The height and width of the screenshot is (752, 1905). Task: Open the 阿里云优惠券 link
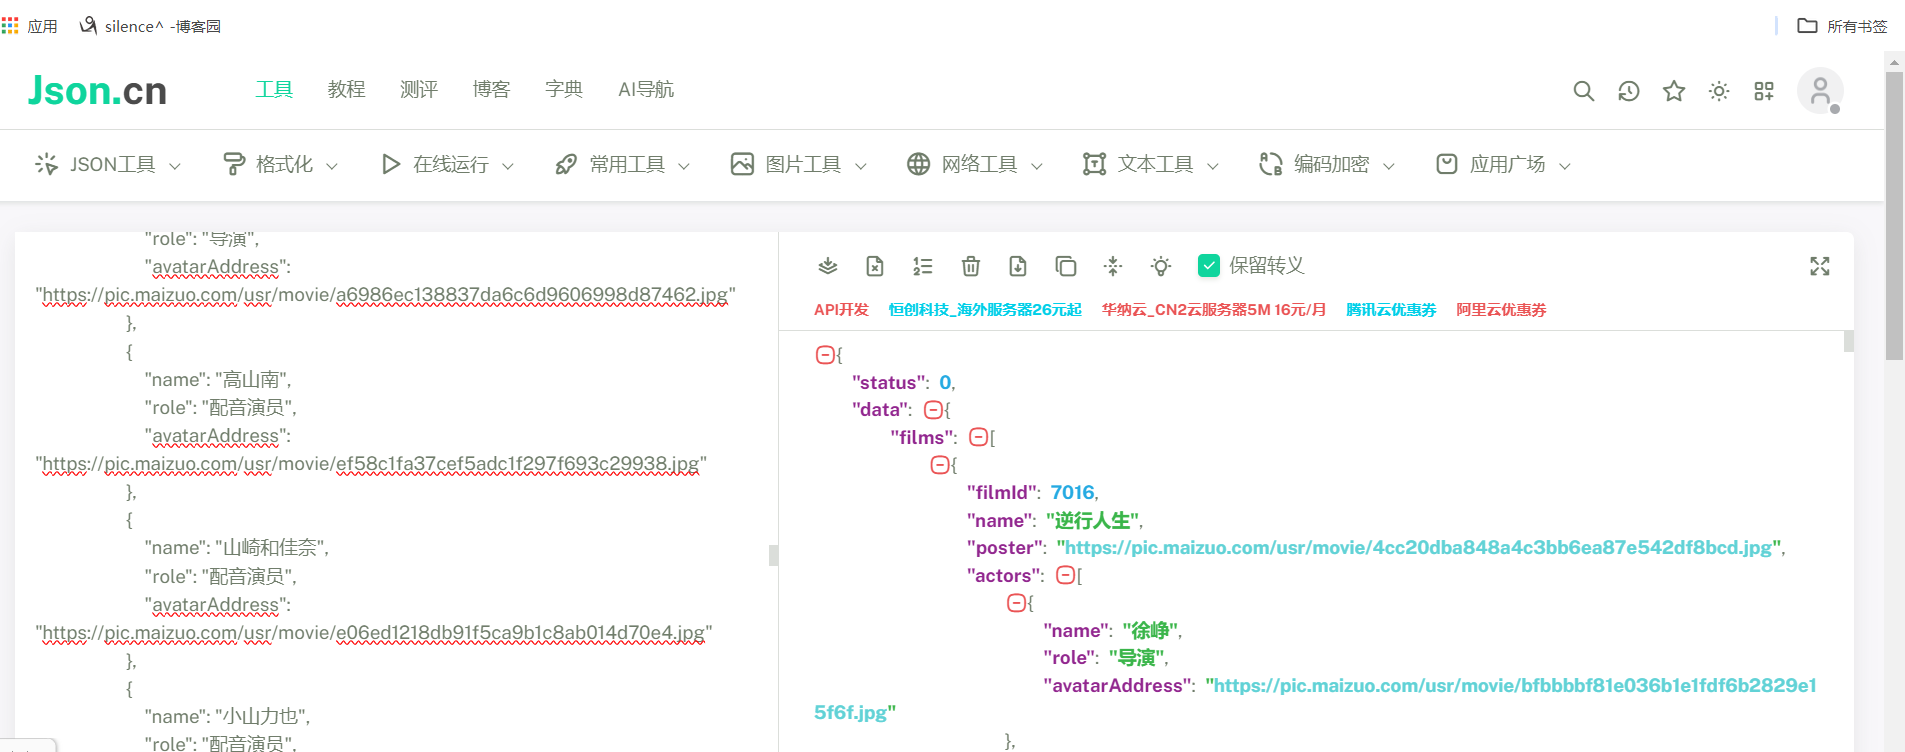point(1501,310)
